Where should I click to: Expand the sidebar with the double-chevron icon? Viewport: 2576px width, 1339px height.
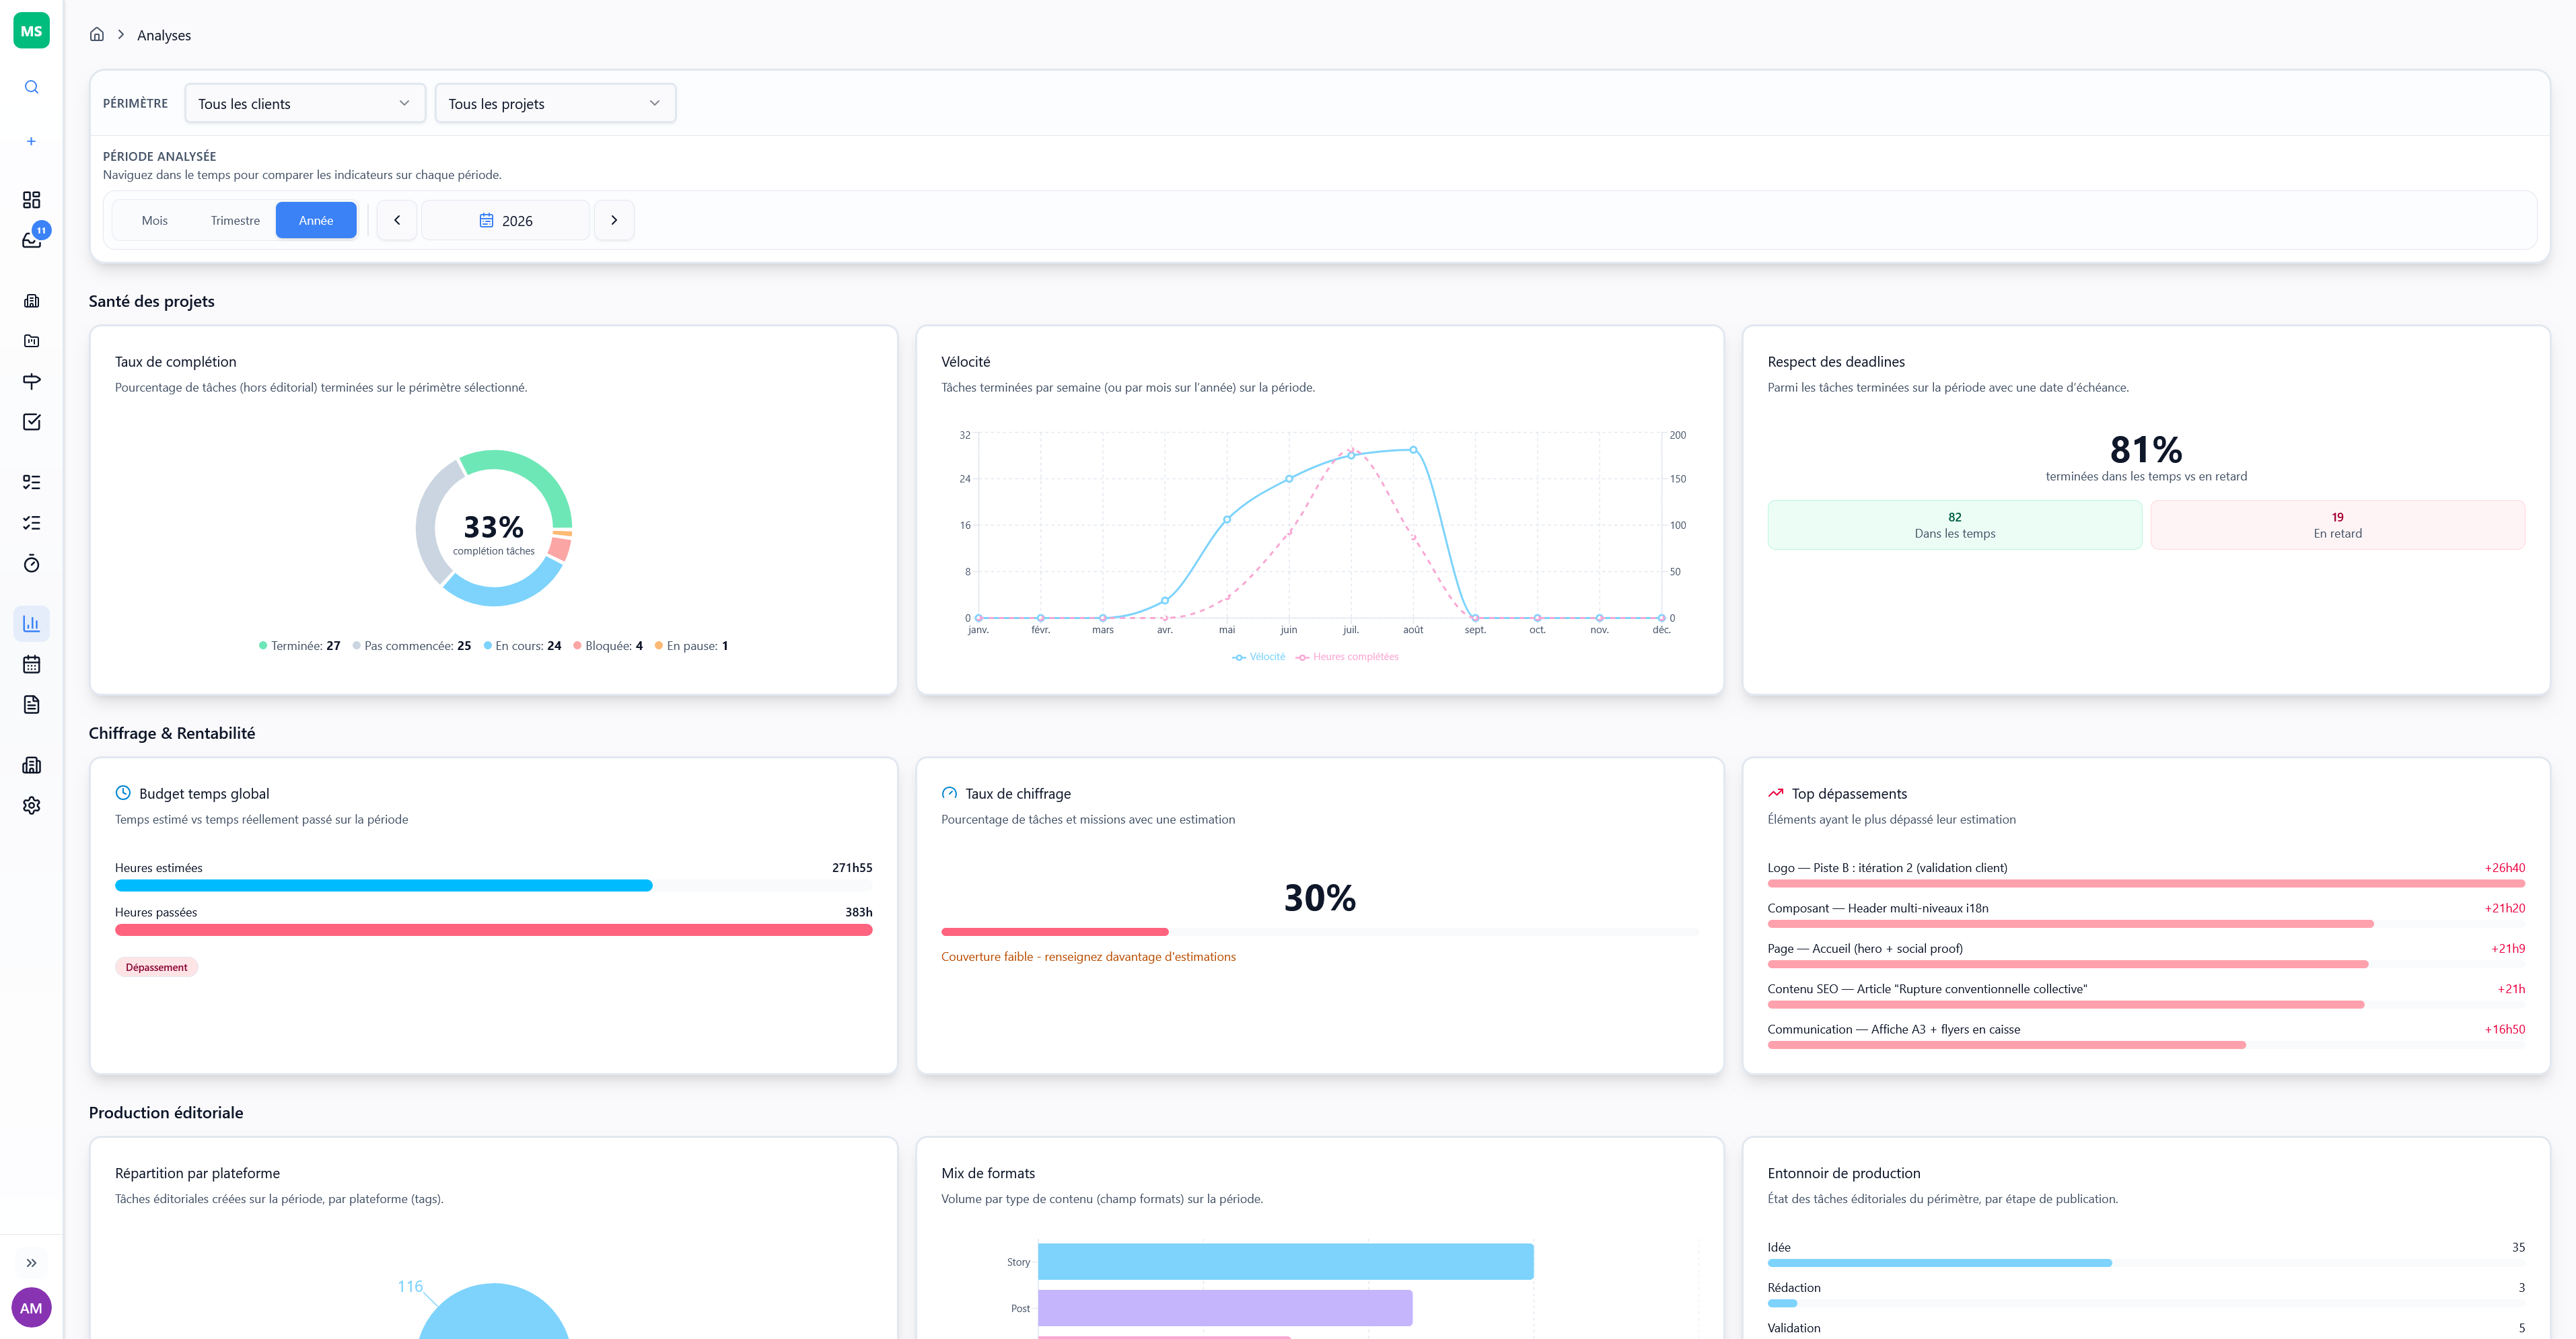31,1263
